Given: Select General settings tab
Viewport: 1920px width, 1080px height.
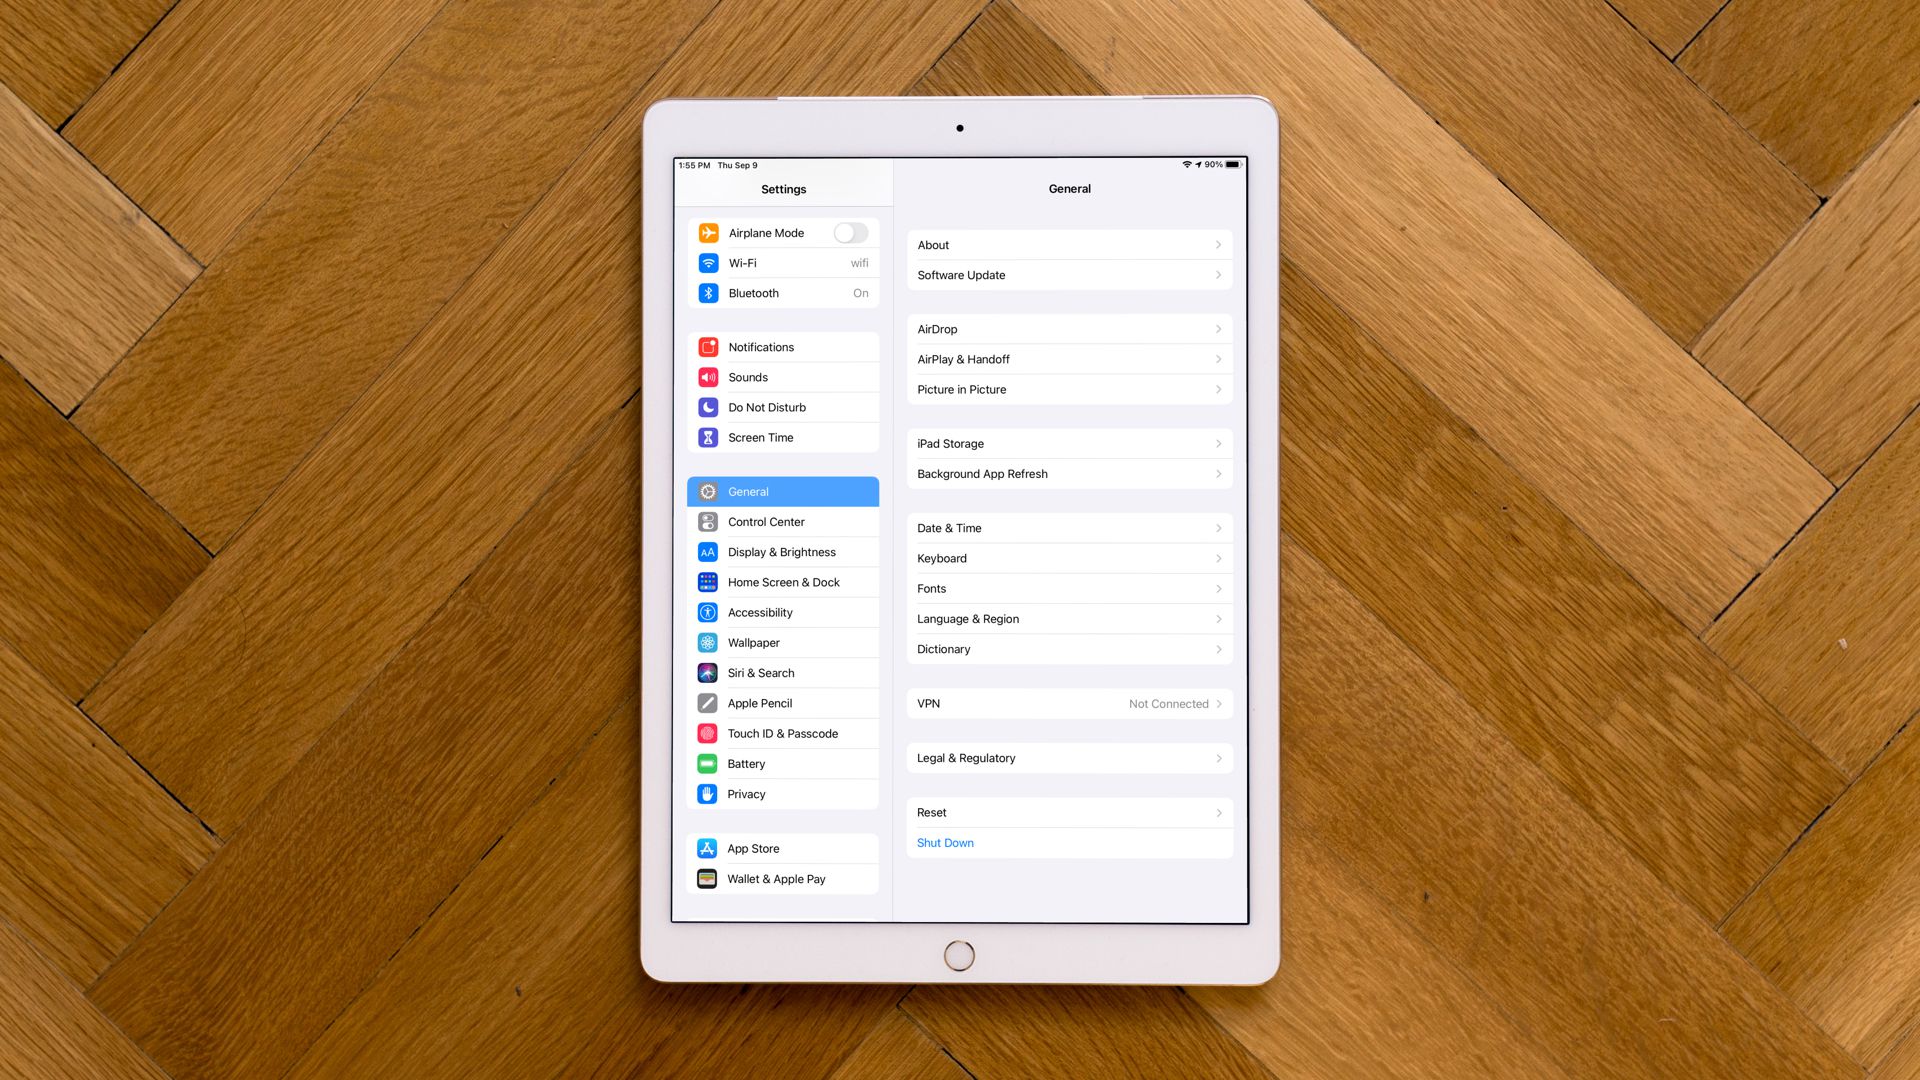Looking at the screenshot, I should tap(785, 491).
